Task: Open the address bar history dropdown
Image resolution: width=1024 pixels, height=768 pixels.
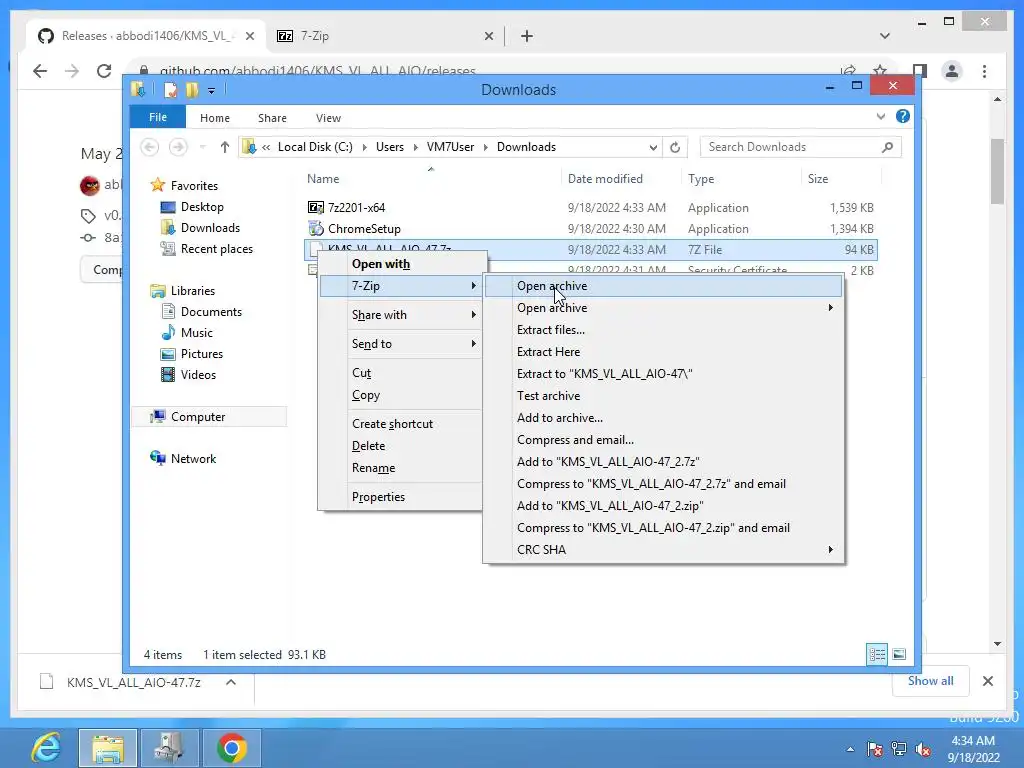Action: pyautogui.click(x=652, y=148)
